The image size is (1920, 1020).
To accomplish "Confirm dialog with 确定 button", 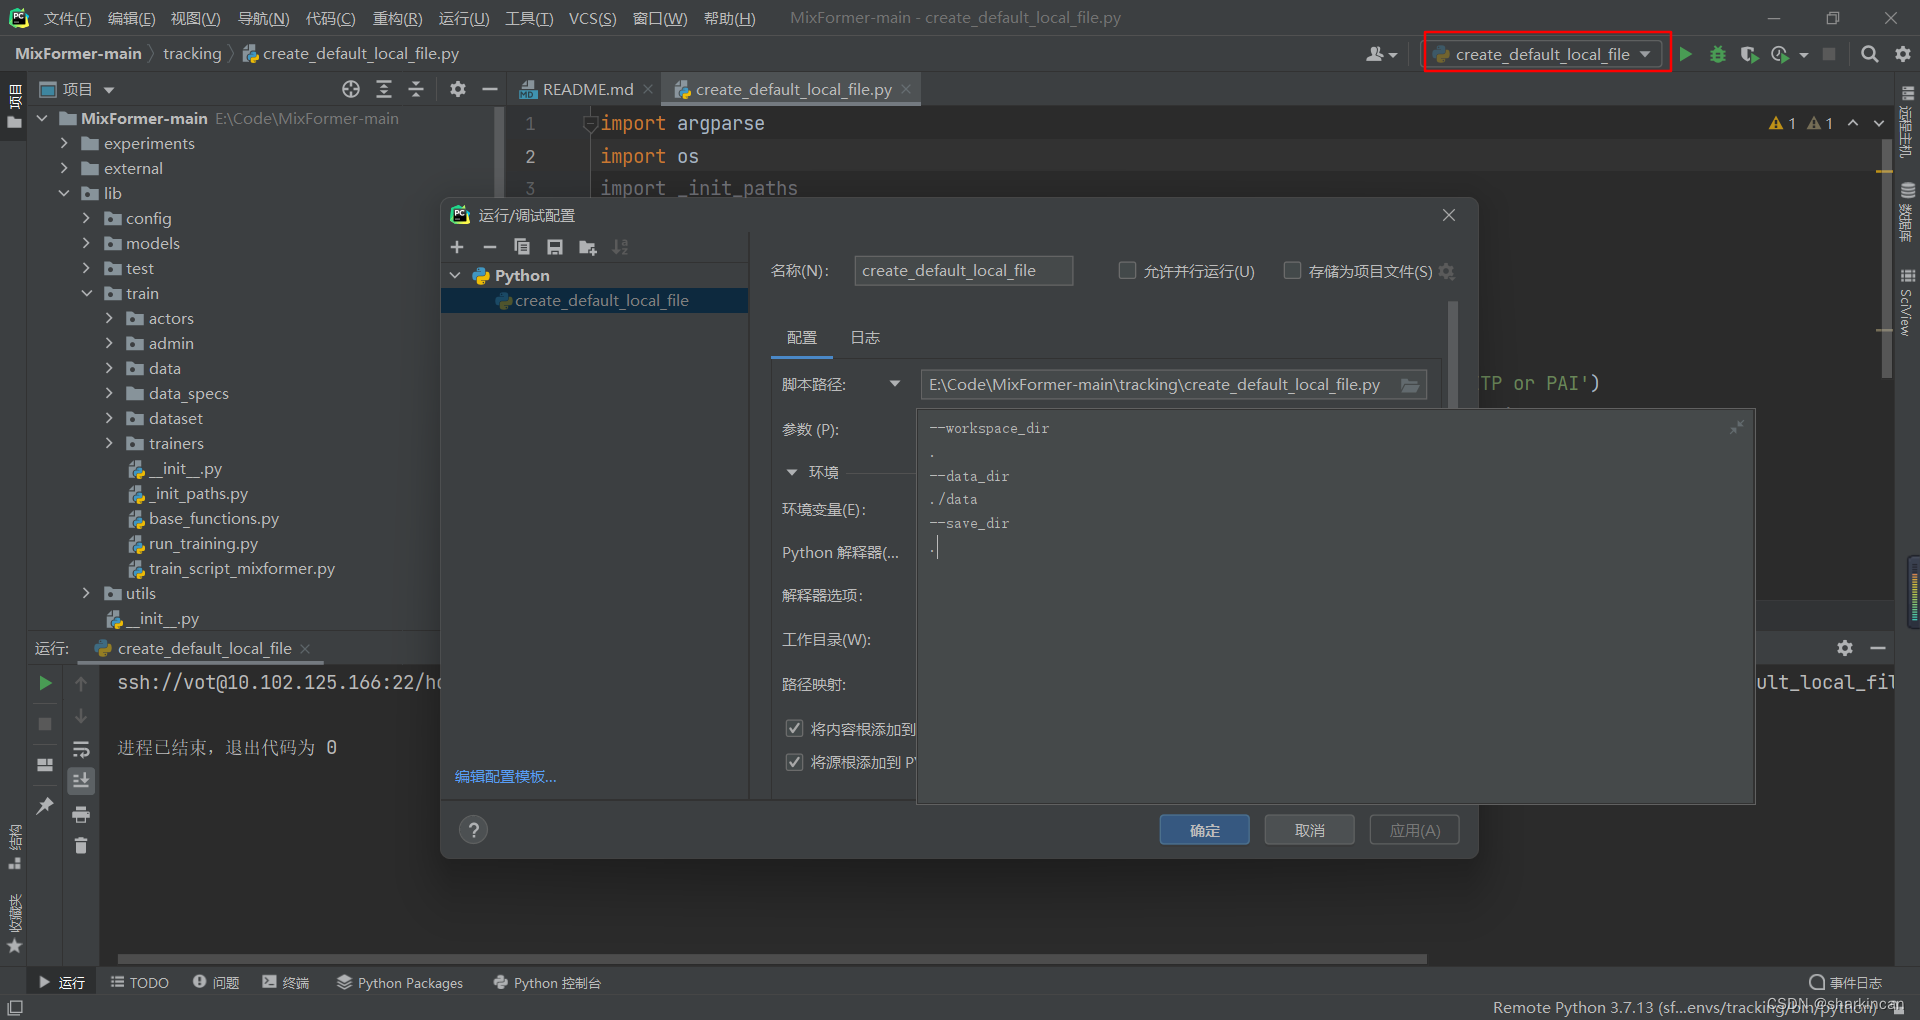I will 1203,829.
